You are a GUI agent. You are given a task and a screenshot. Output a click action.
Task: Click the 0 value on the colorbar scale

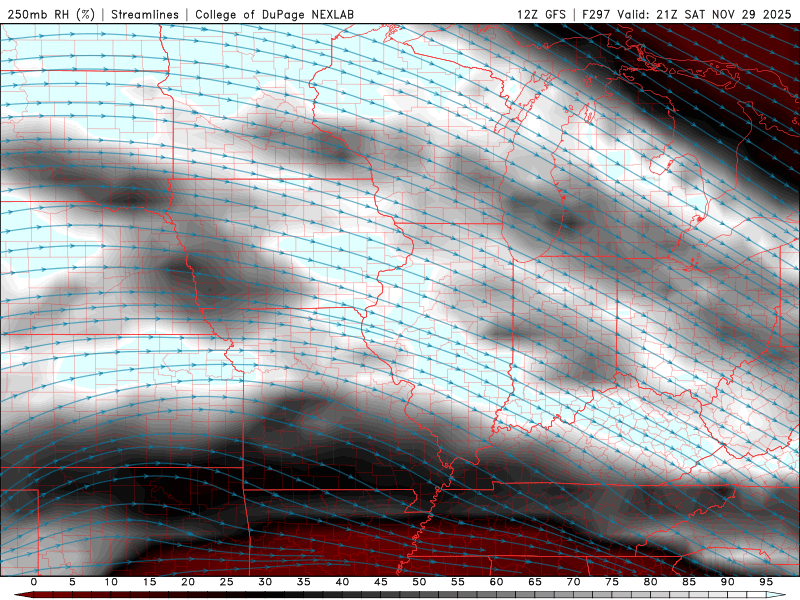tap(34, 582)
